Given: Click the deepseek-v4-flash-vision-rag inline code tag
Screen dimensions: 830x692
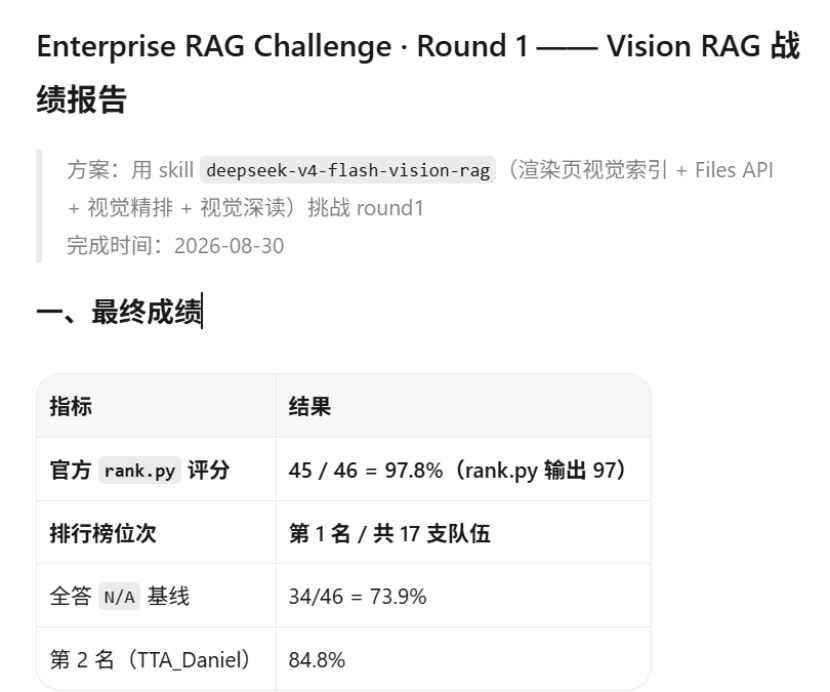Looking at the screenshot, I should click(348, 170).
